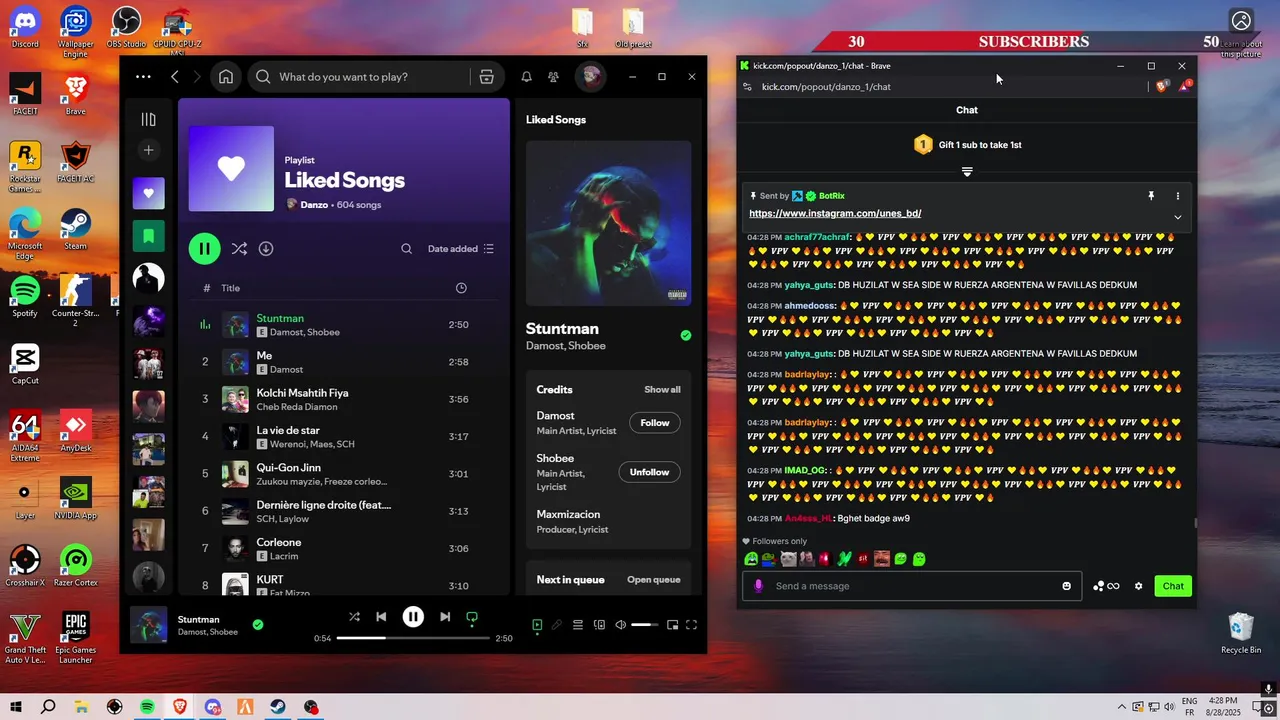Viewport: 1280px width, 720px height.
Task: Open Spotify browse icon in search bar
Action: [x=486, y=77]
